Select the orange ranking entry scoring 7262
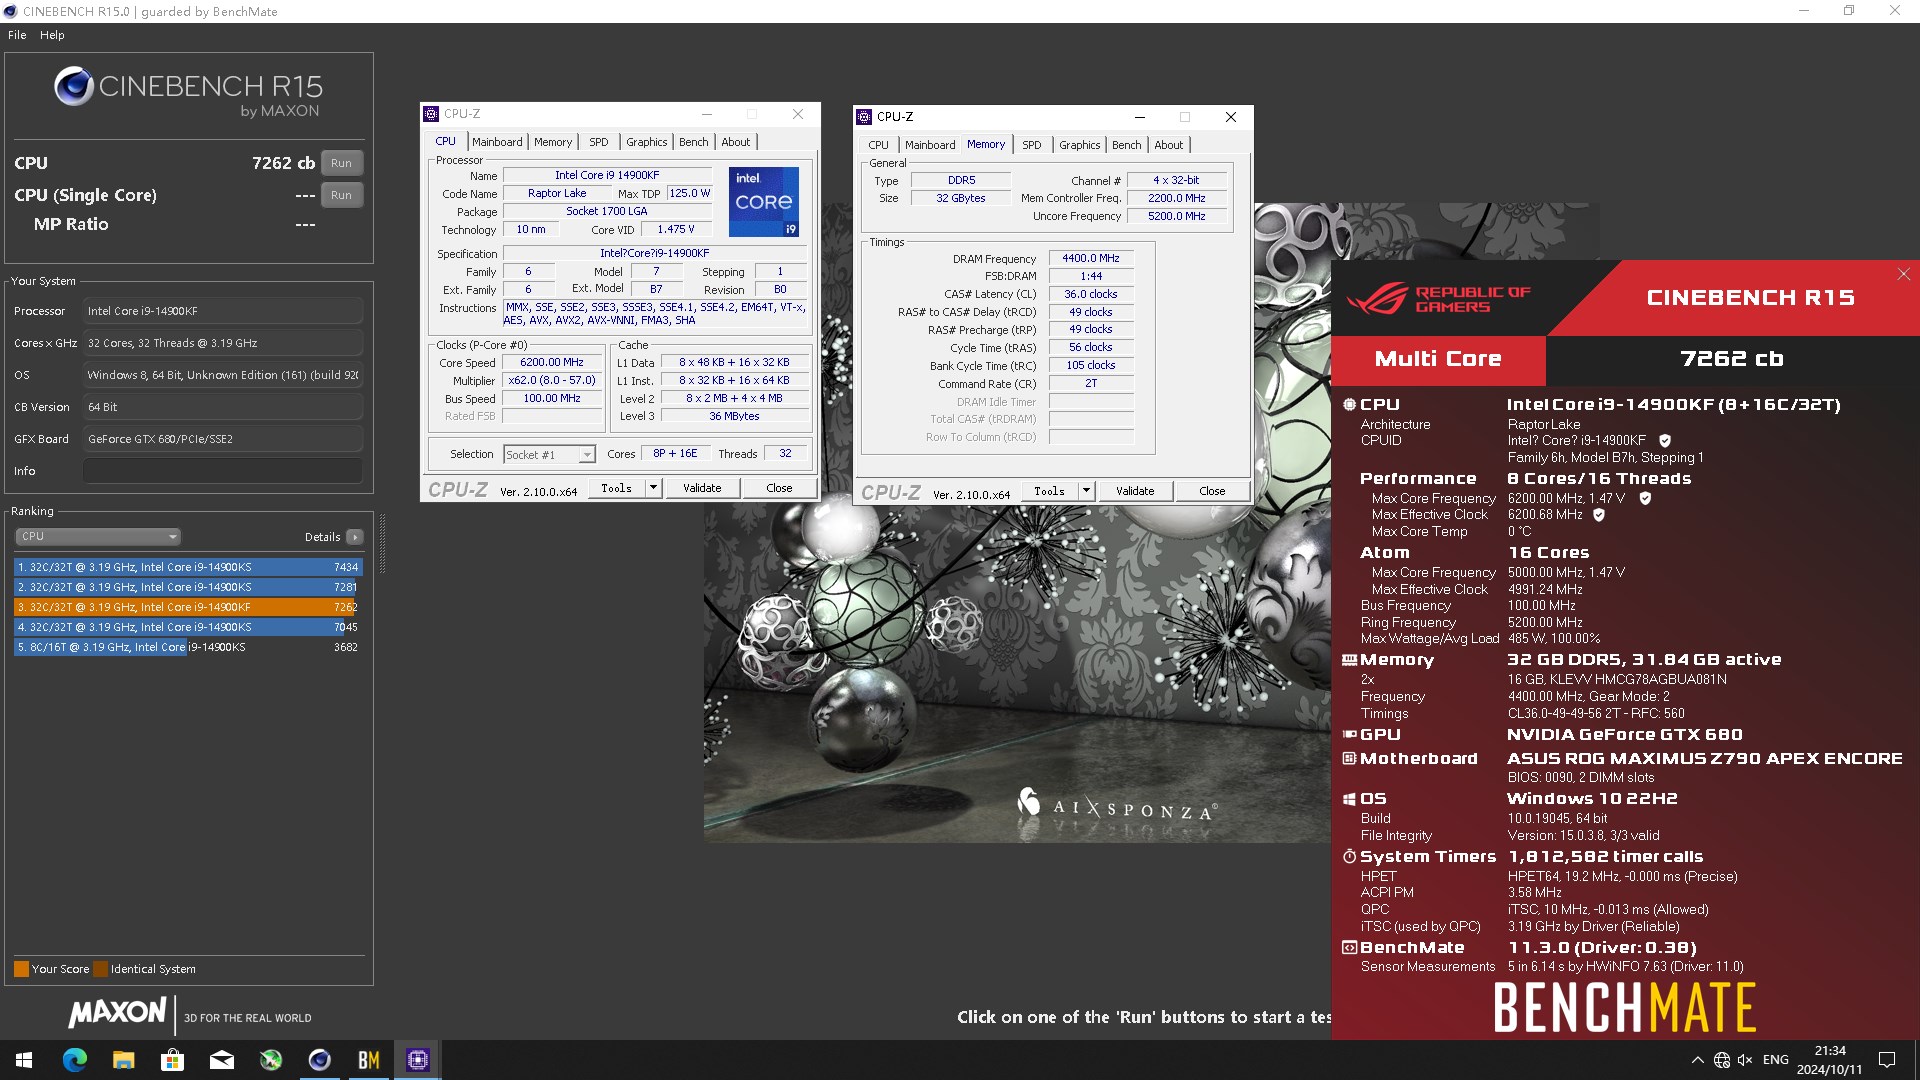1920x1080 pixels. click(x=188, y=607)
